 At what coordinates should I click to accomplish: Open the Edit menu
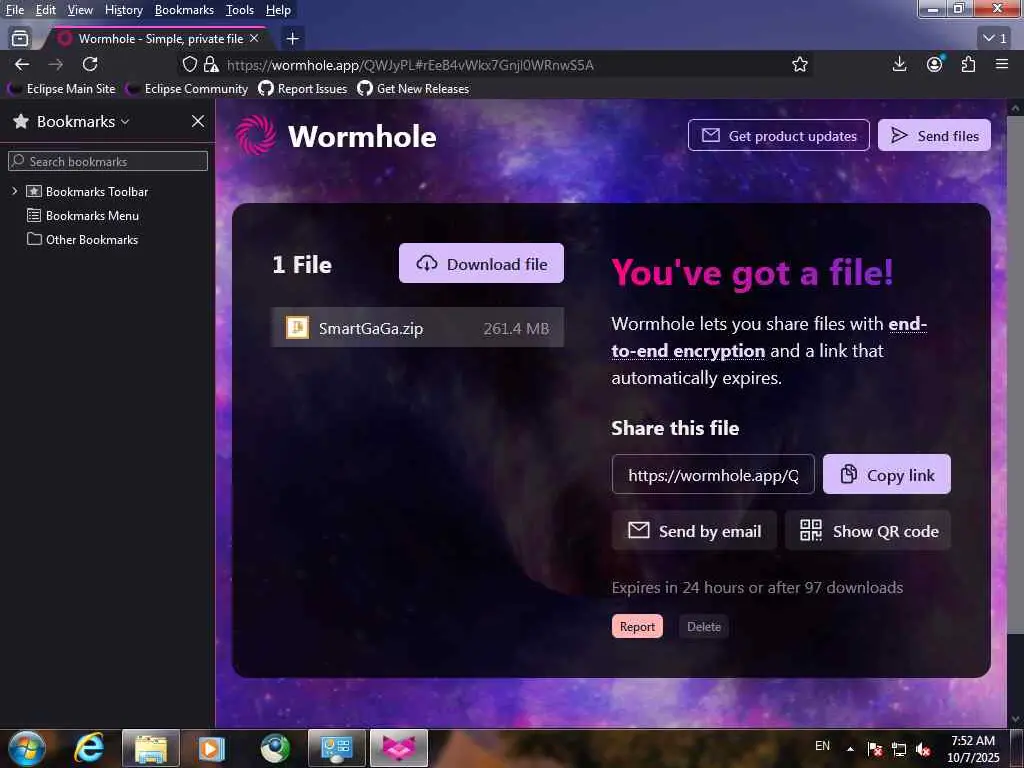tap(46, 10)
